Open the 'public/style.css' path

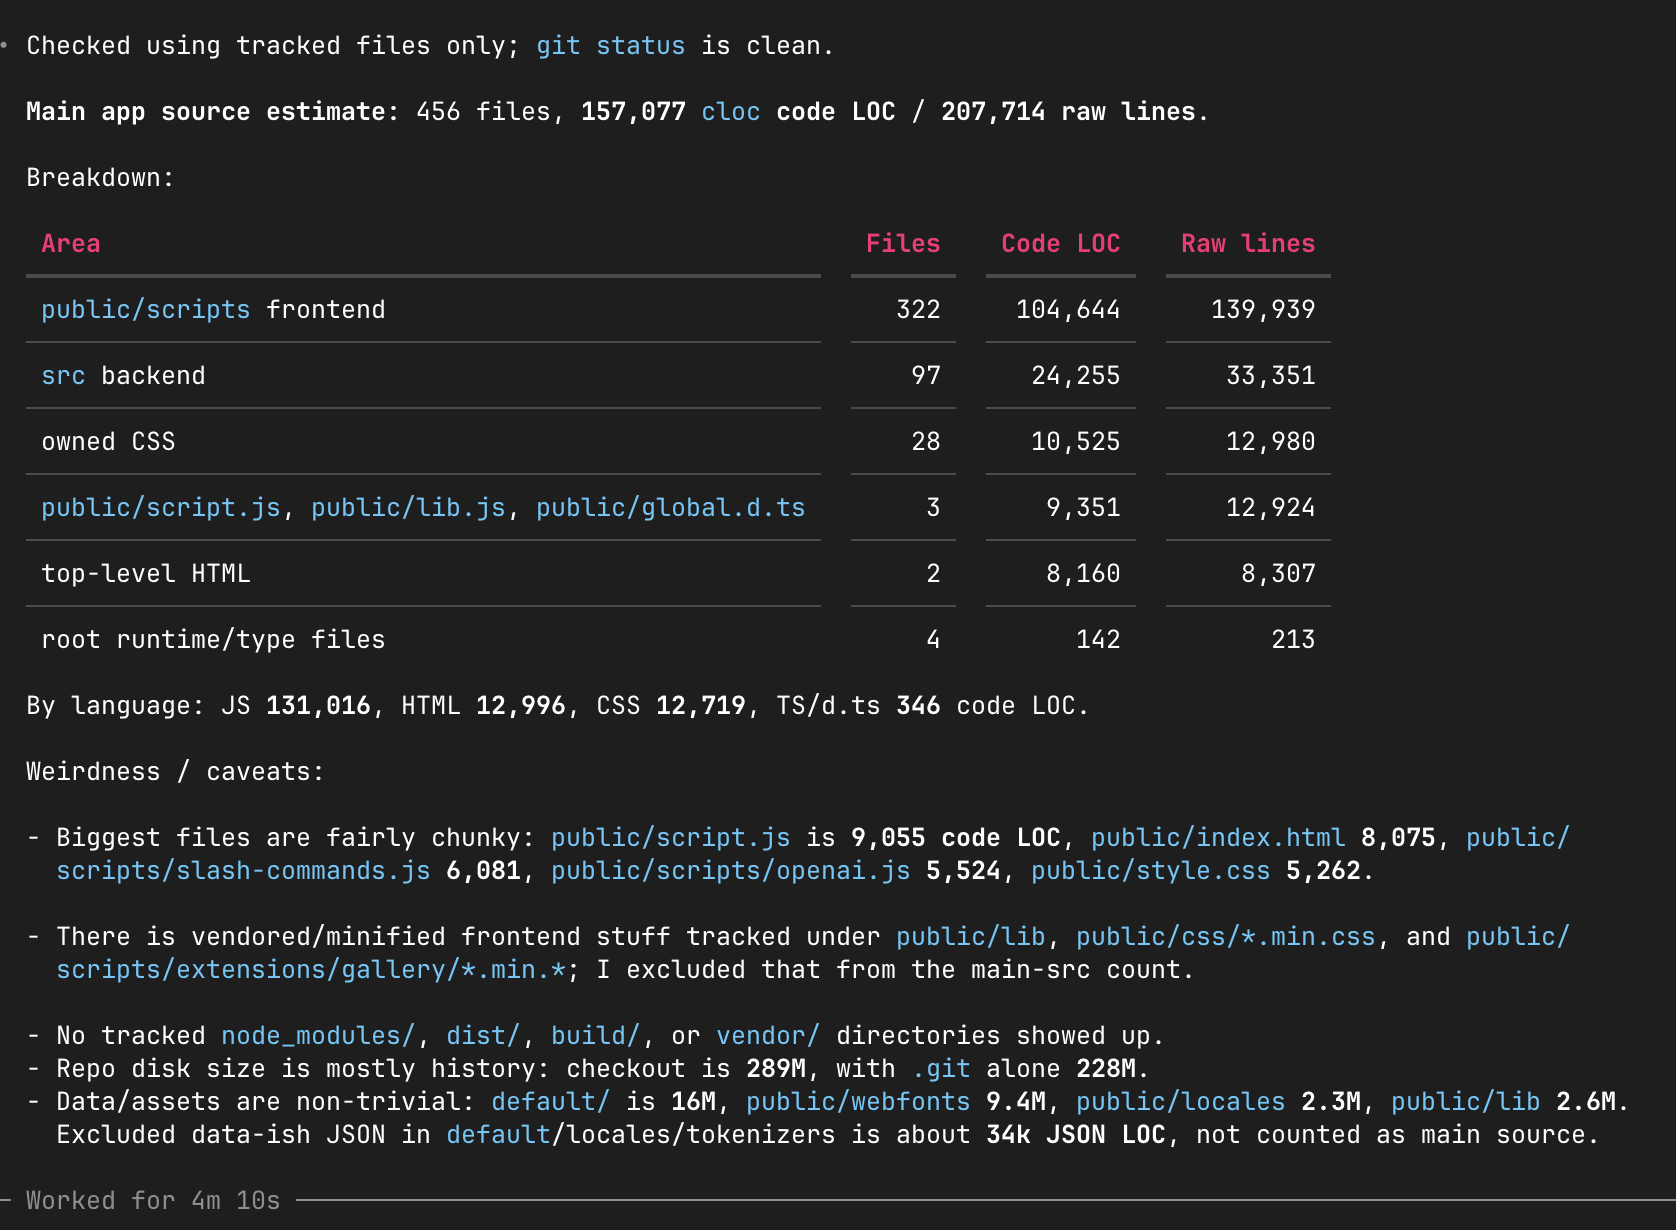click(x=1151, y=871)
